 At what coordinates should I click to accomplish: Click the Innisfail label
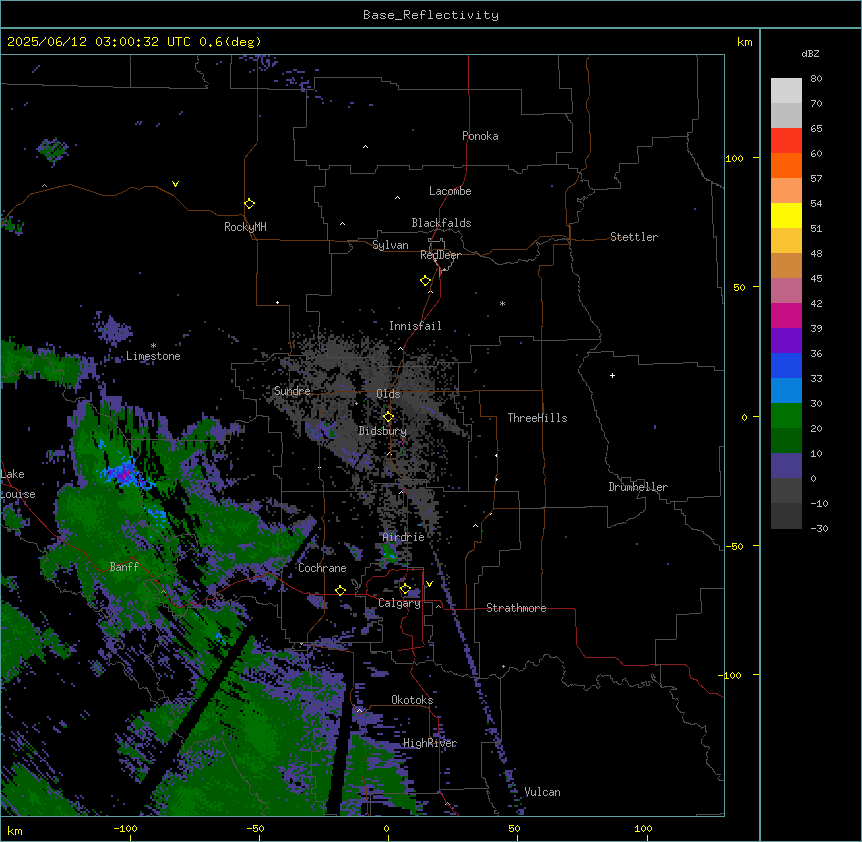coord(415,326)
